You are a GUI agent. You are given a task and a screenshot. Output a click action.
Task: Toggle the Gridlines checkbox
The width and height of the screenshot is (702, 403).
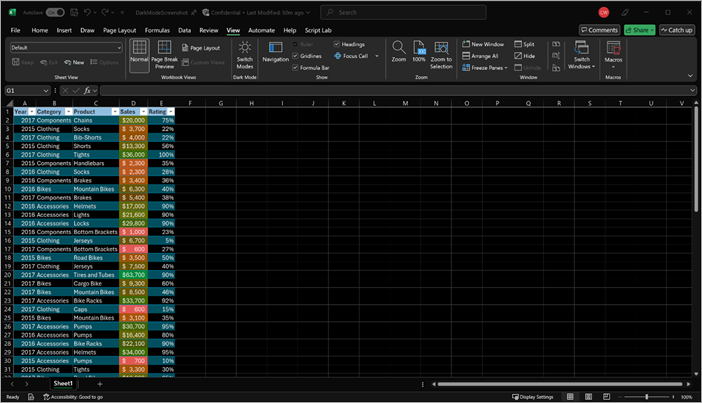[295, 56]
